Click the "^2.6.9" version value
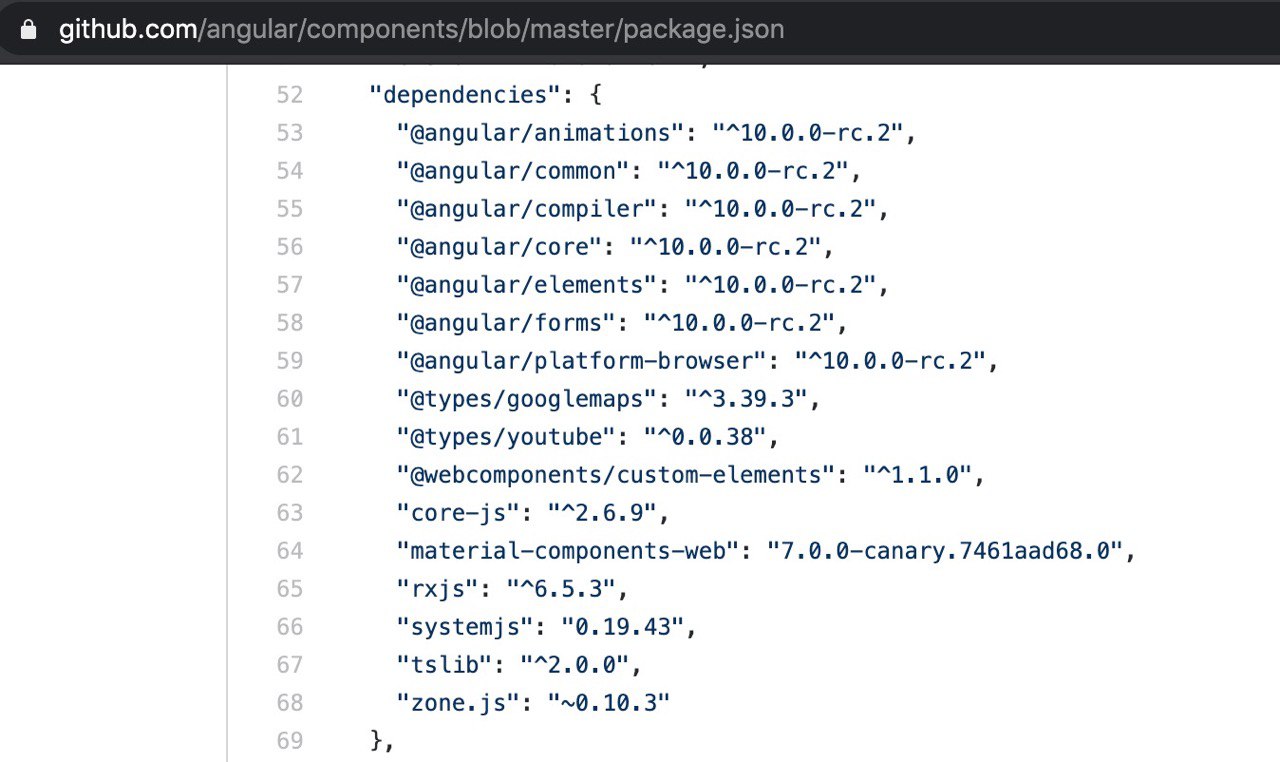The width and height of the screenshot is (1280, 762). 601,513
